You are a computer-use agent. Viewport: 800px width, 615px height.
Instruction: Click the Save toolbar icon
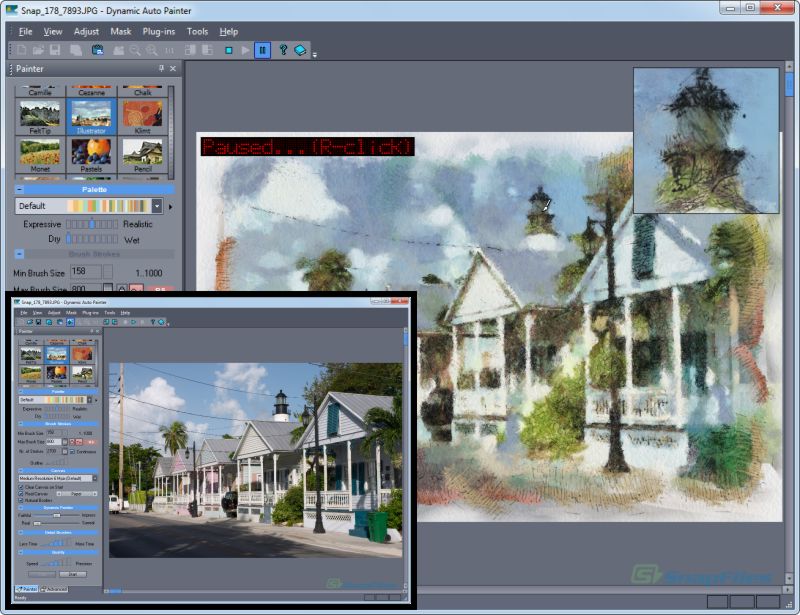[54, 48]
